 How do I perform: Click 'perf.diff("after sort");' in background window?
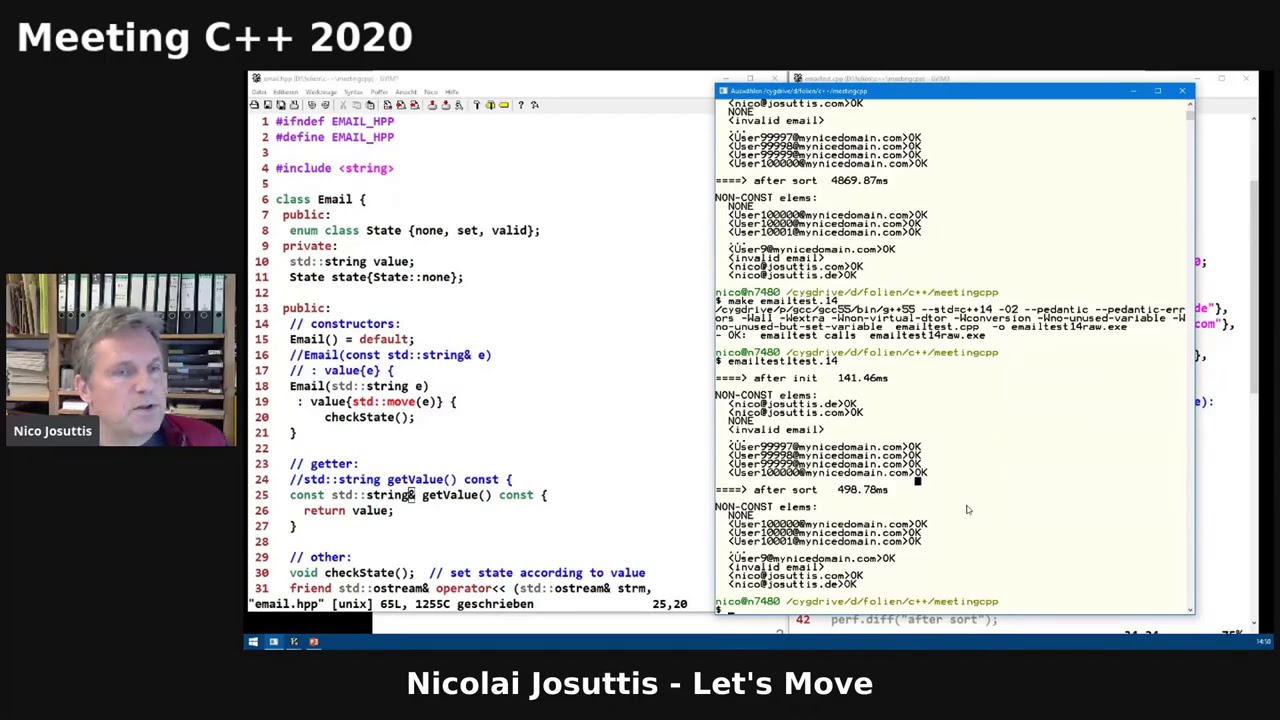click(x=914, y=620)
